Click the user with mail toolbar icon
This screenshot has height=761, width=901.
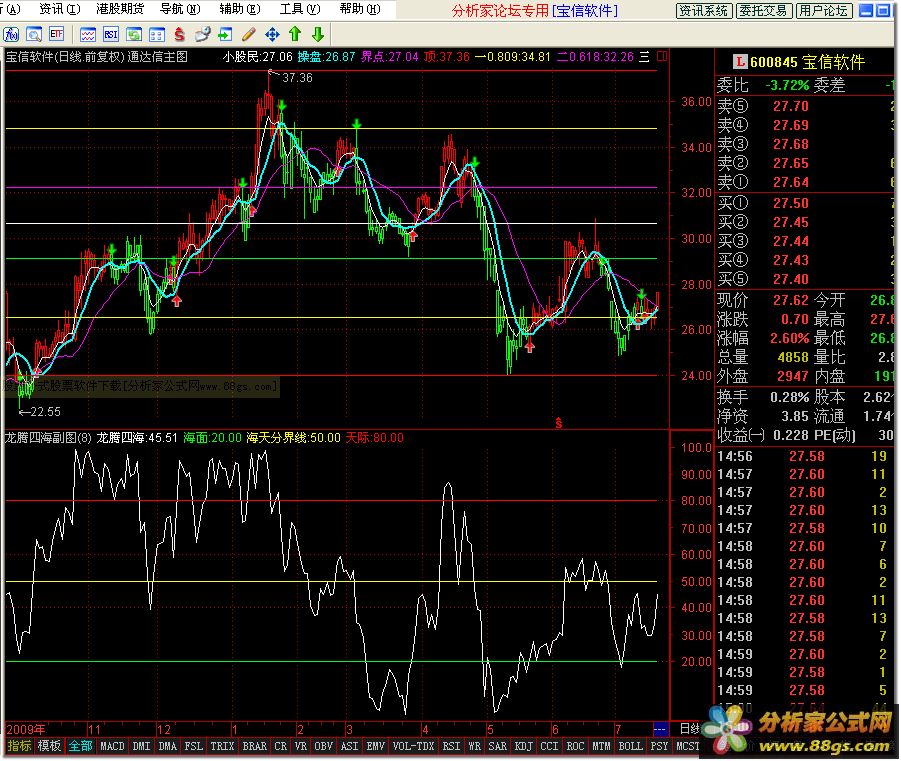coord(202,34)
